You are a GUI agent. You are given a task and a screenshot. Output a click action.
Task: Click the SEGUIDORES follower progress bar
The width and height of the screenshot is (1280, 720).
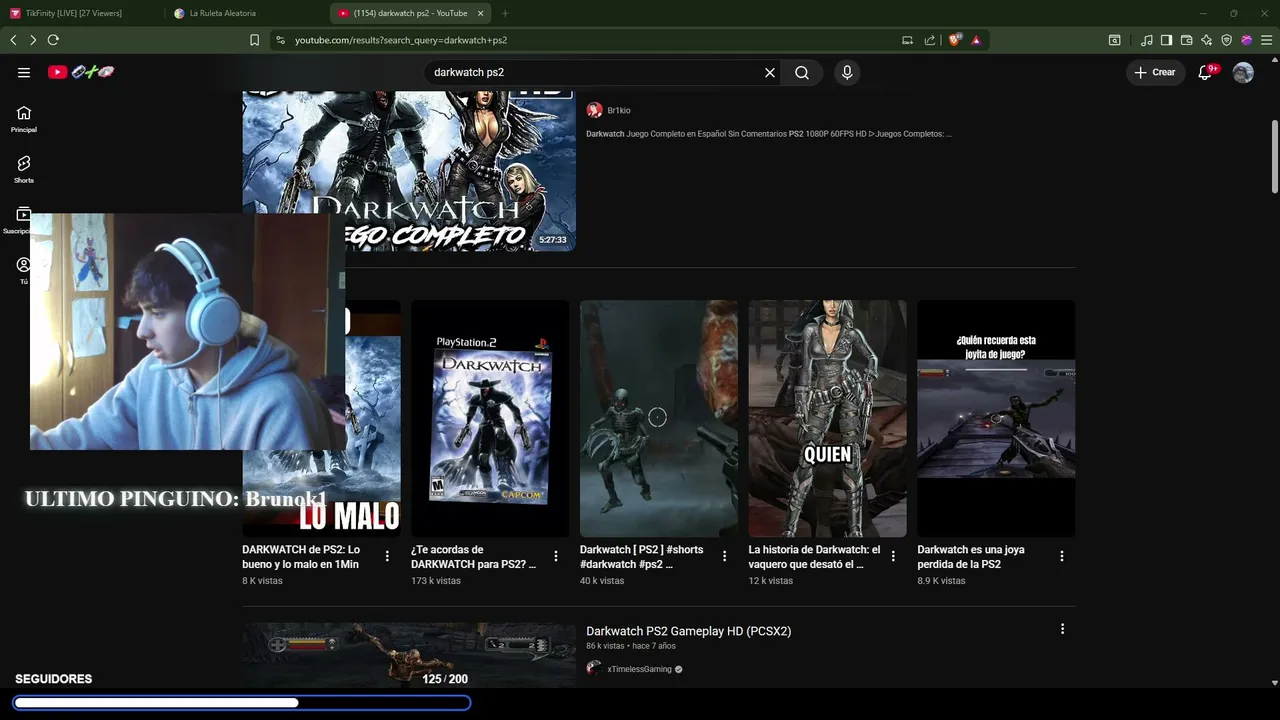(x=242, y=703)
